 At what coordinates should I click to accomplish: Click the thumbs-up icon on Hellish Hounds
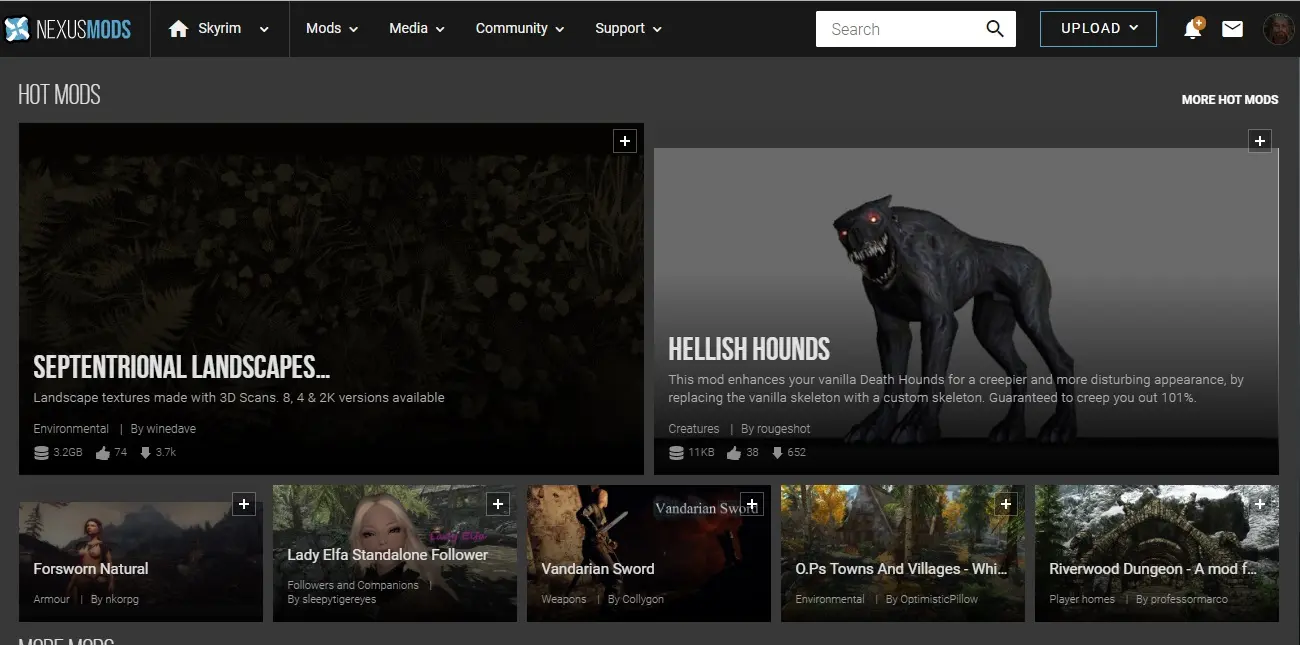tap(734, 453)
